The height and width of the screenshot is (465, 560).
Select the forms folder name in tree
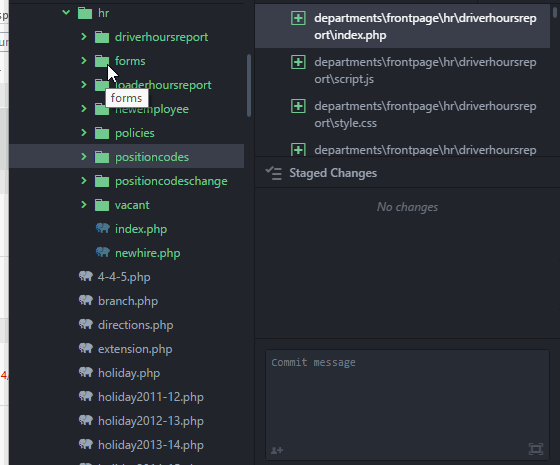pyautogui.click(x=130, y=61)
